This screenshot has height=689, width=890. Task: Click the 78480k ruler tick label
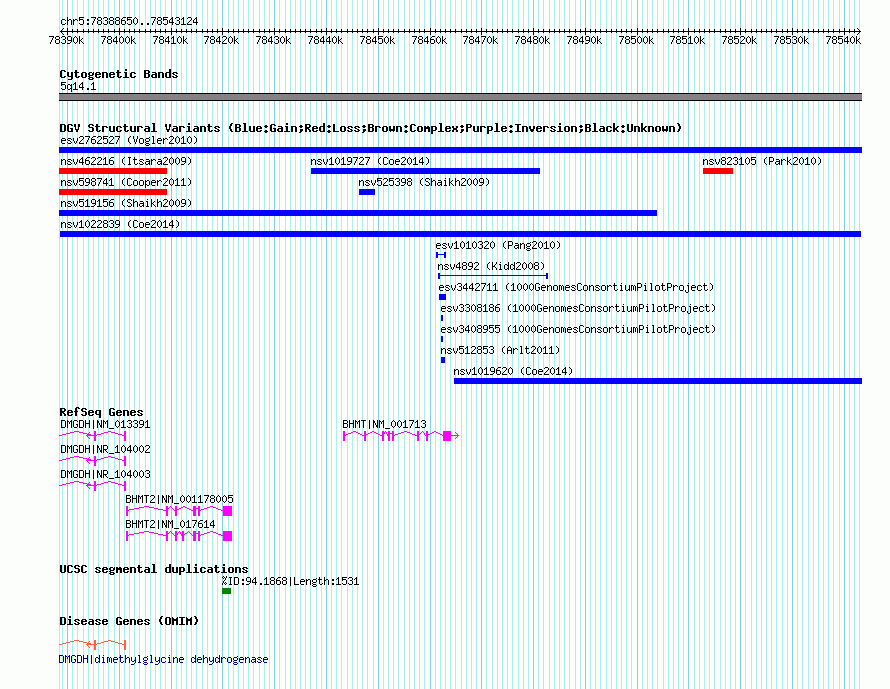(532, 40)
